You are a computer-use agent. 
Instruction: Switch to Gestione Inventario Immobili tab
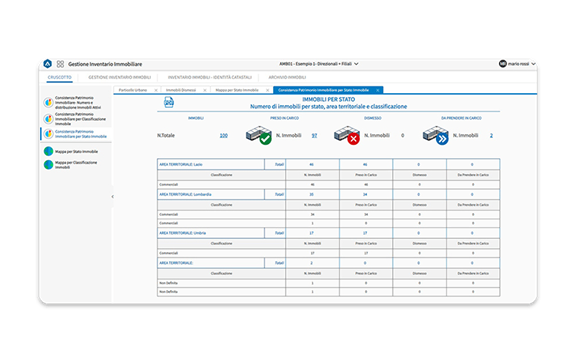(x=119, y=77)
